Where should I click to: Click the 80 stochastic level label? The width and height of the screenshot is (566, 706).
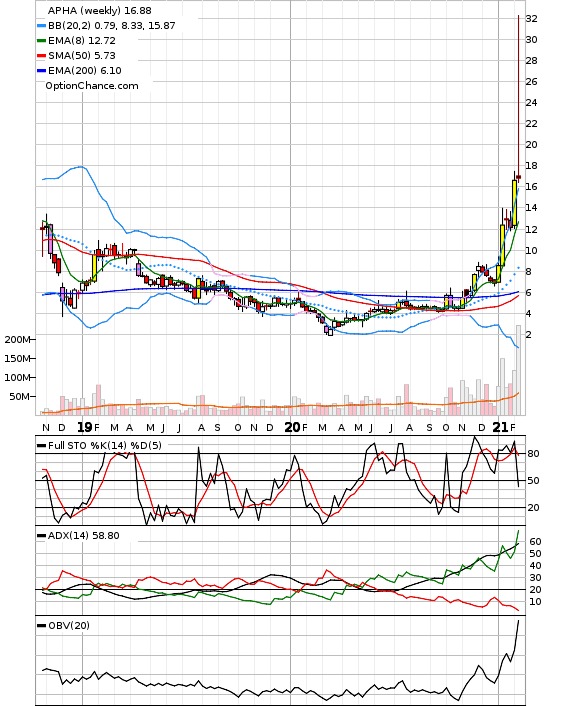click(533, 454)
